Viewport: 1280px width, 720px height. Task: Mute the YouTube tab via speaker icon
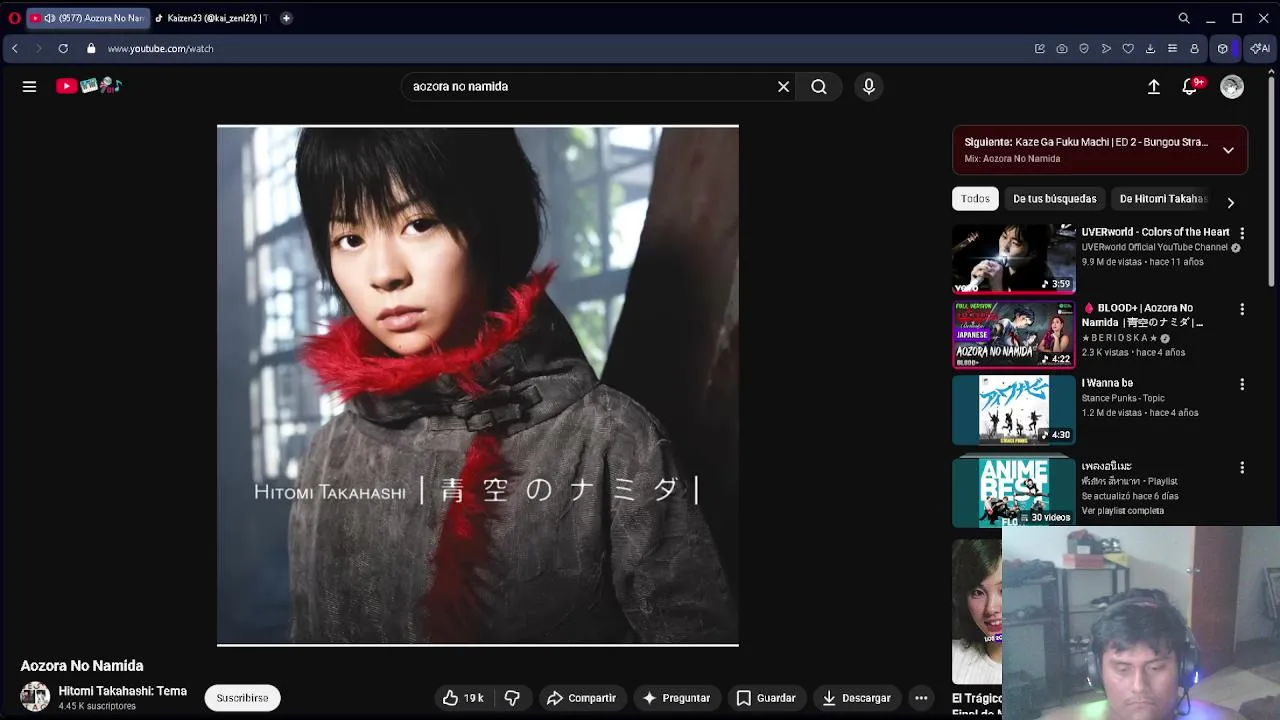coord(50,18)
